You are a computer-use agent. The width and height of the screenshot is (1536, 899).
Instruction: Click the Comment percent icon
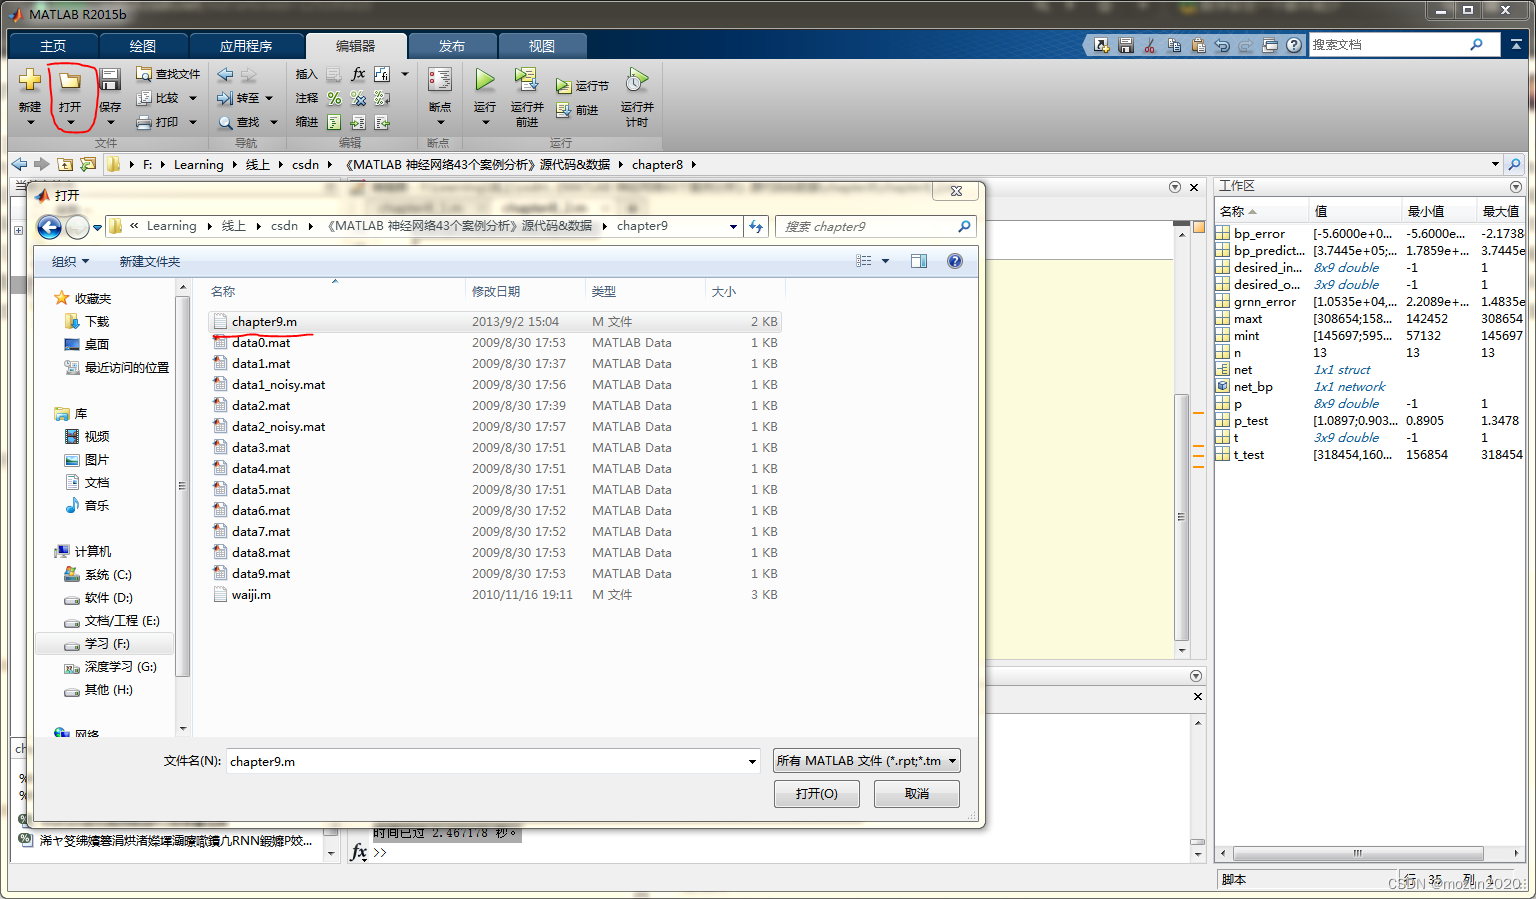pyautogui.click(x=334, y=98)
